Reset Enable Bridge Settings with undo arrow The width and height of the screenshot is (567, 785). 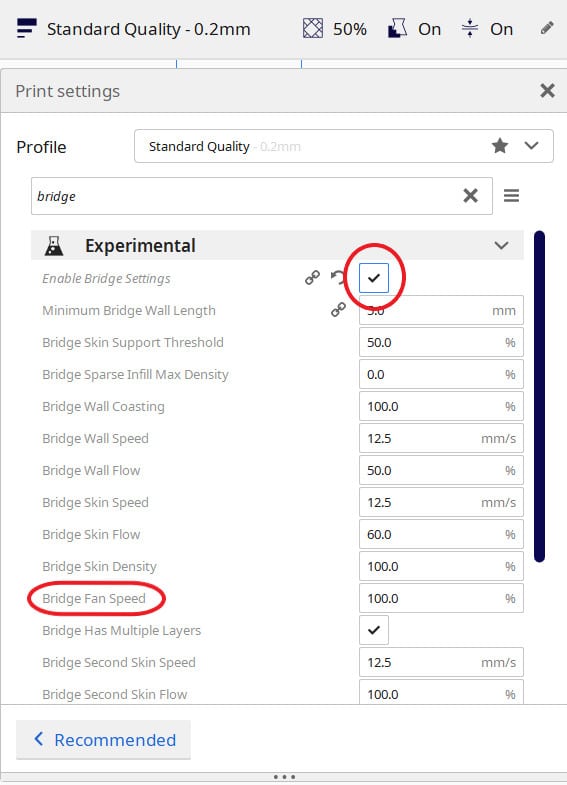click(338, 277)
